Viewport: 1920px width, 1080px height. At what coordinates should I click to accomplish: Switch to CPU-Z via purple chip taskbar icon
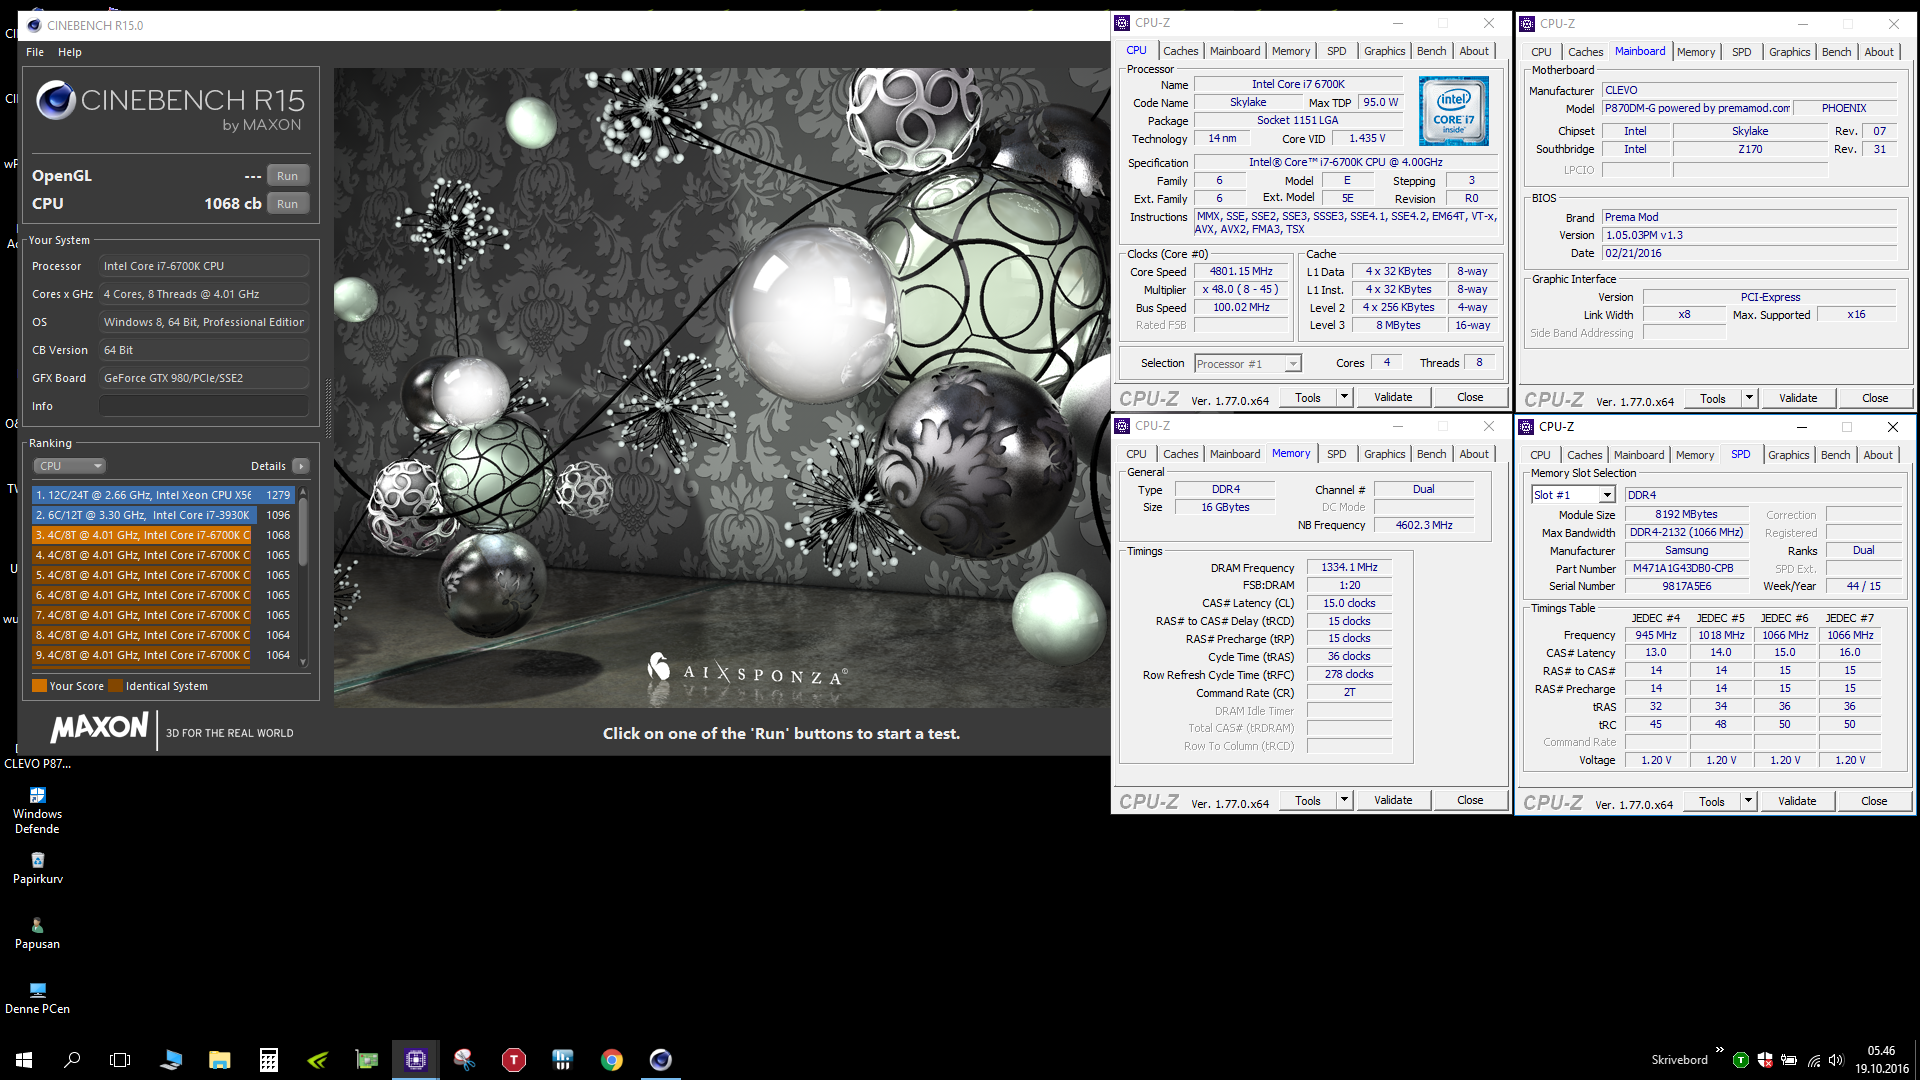point(415,1059)
